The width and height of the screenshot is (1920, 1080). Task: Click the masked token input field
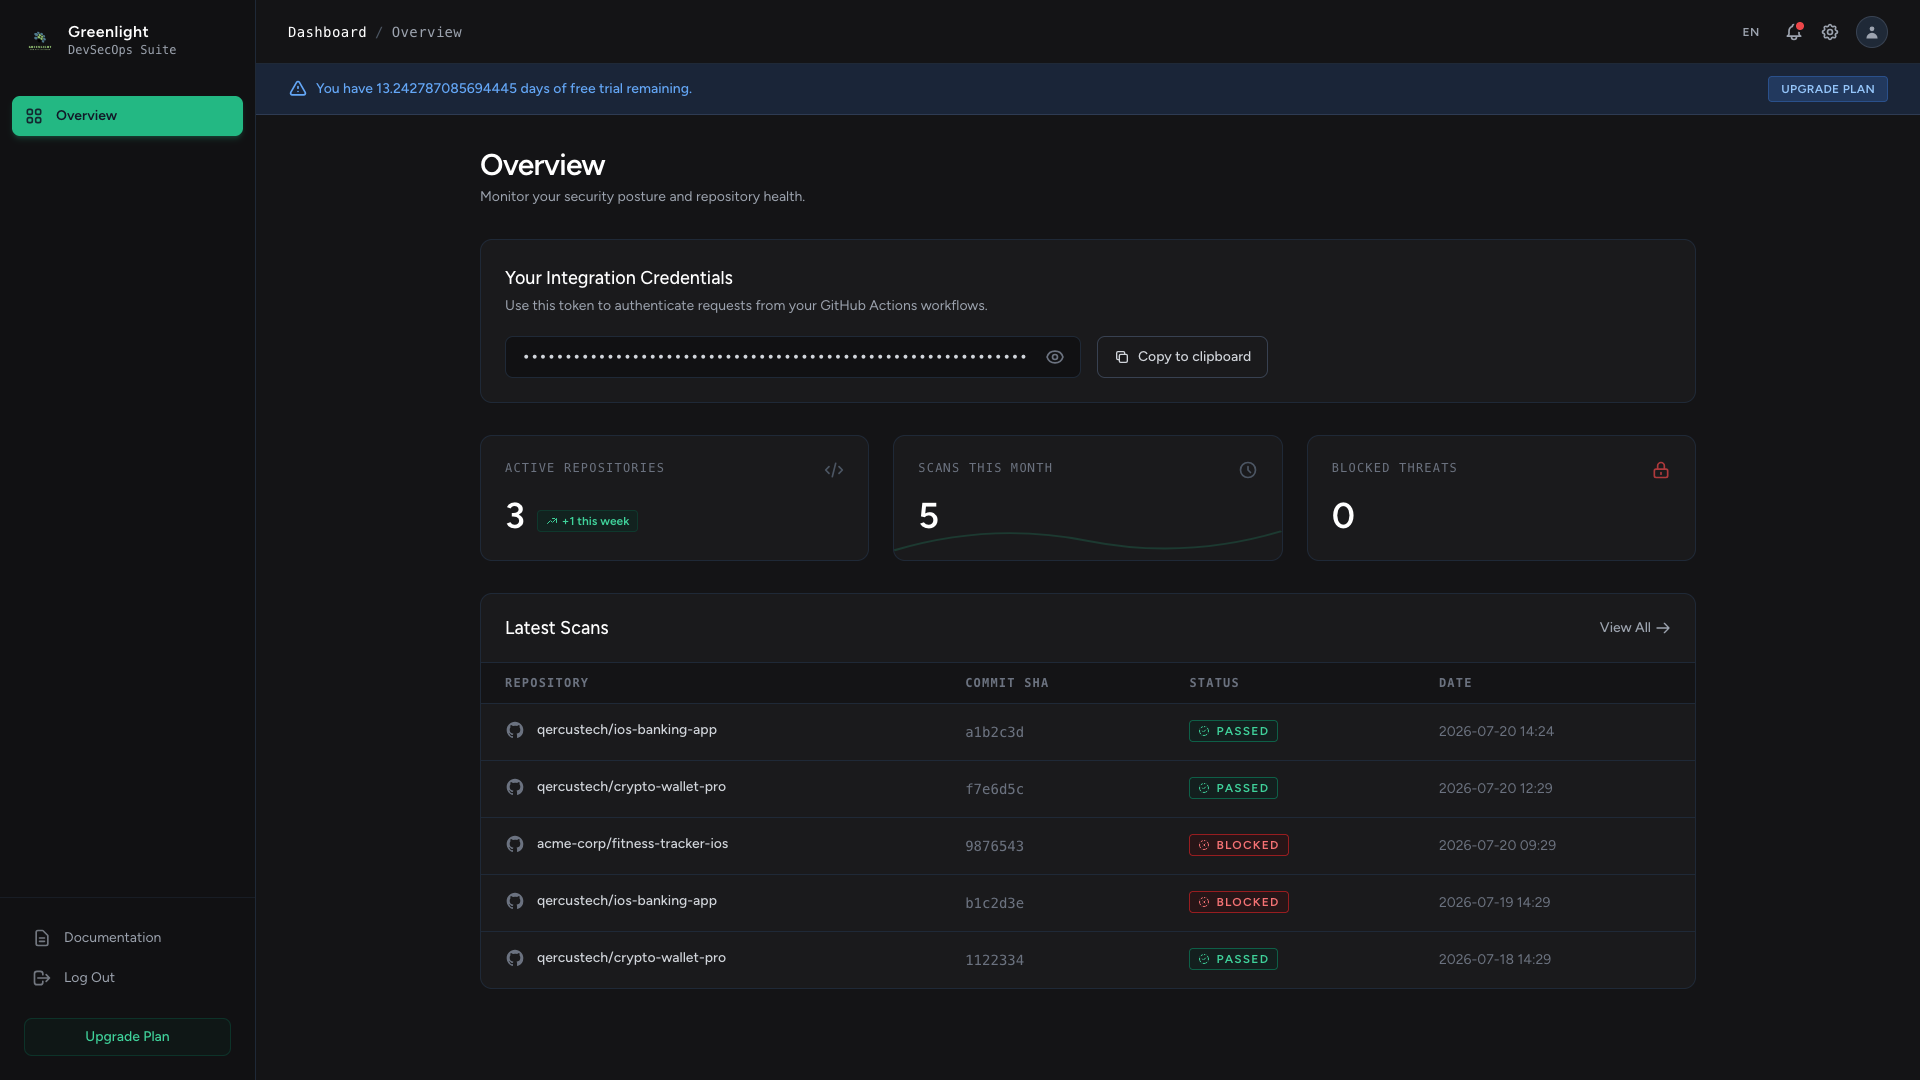[792, 357]
